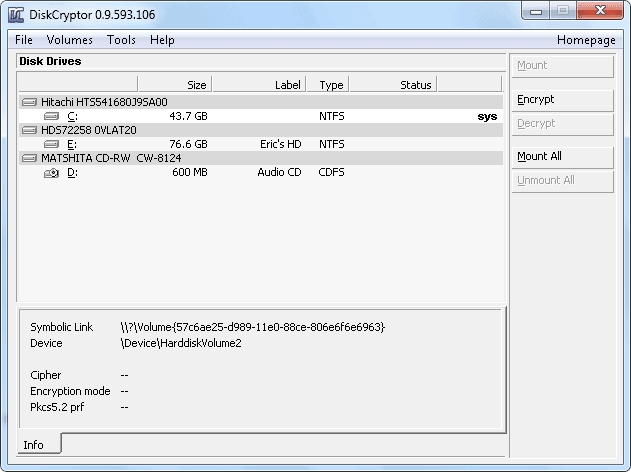The image size is (631, 472).
Task: Open the Volumes menu
Action: click(70, 40)
